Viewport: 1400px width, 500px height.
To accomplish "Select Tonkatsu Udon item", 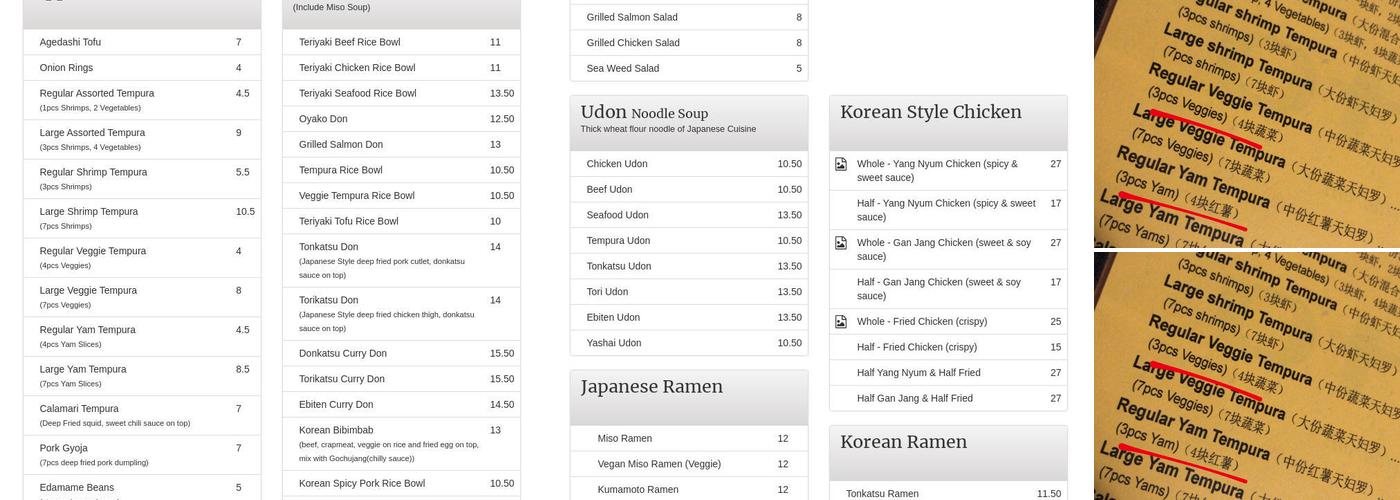I will pyautogui.click(x=689, y=266).
